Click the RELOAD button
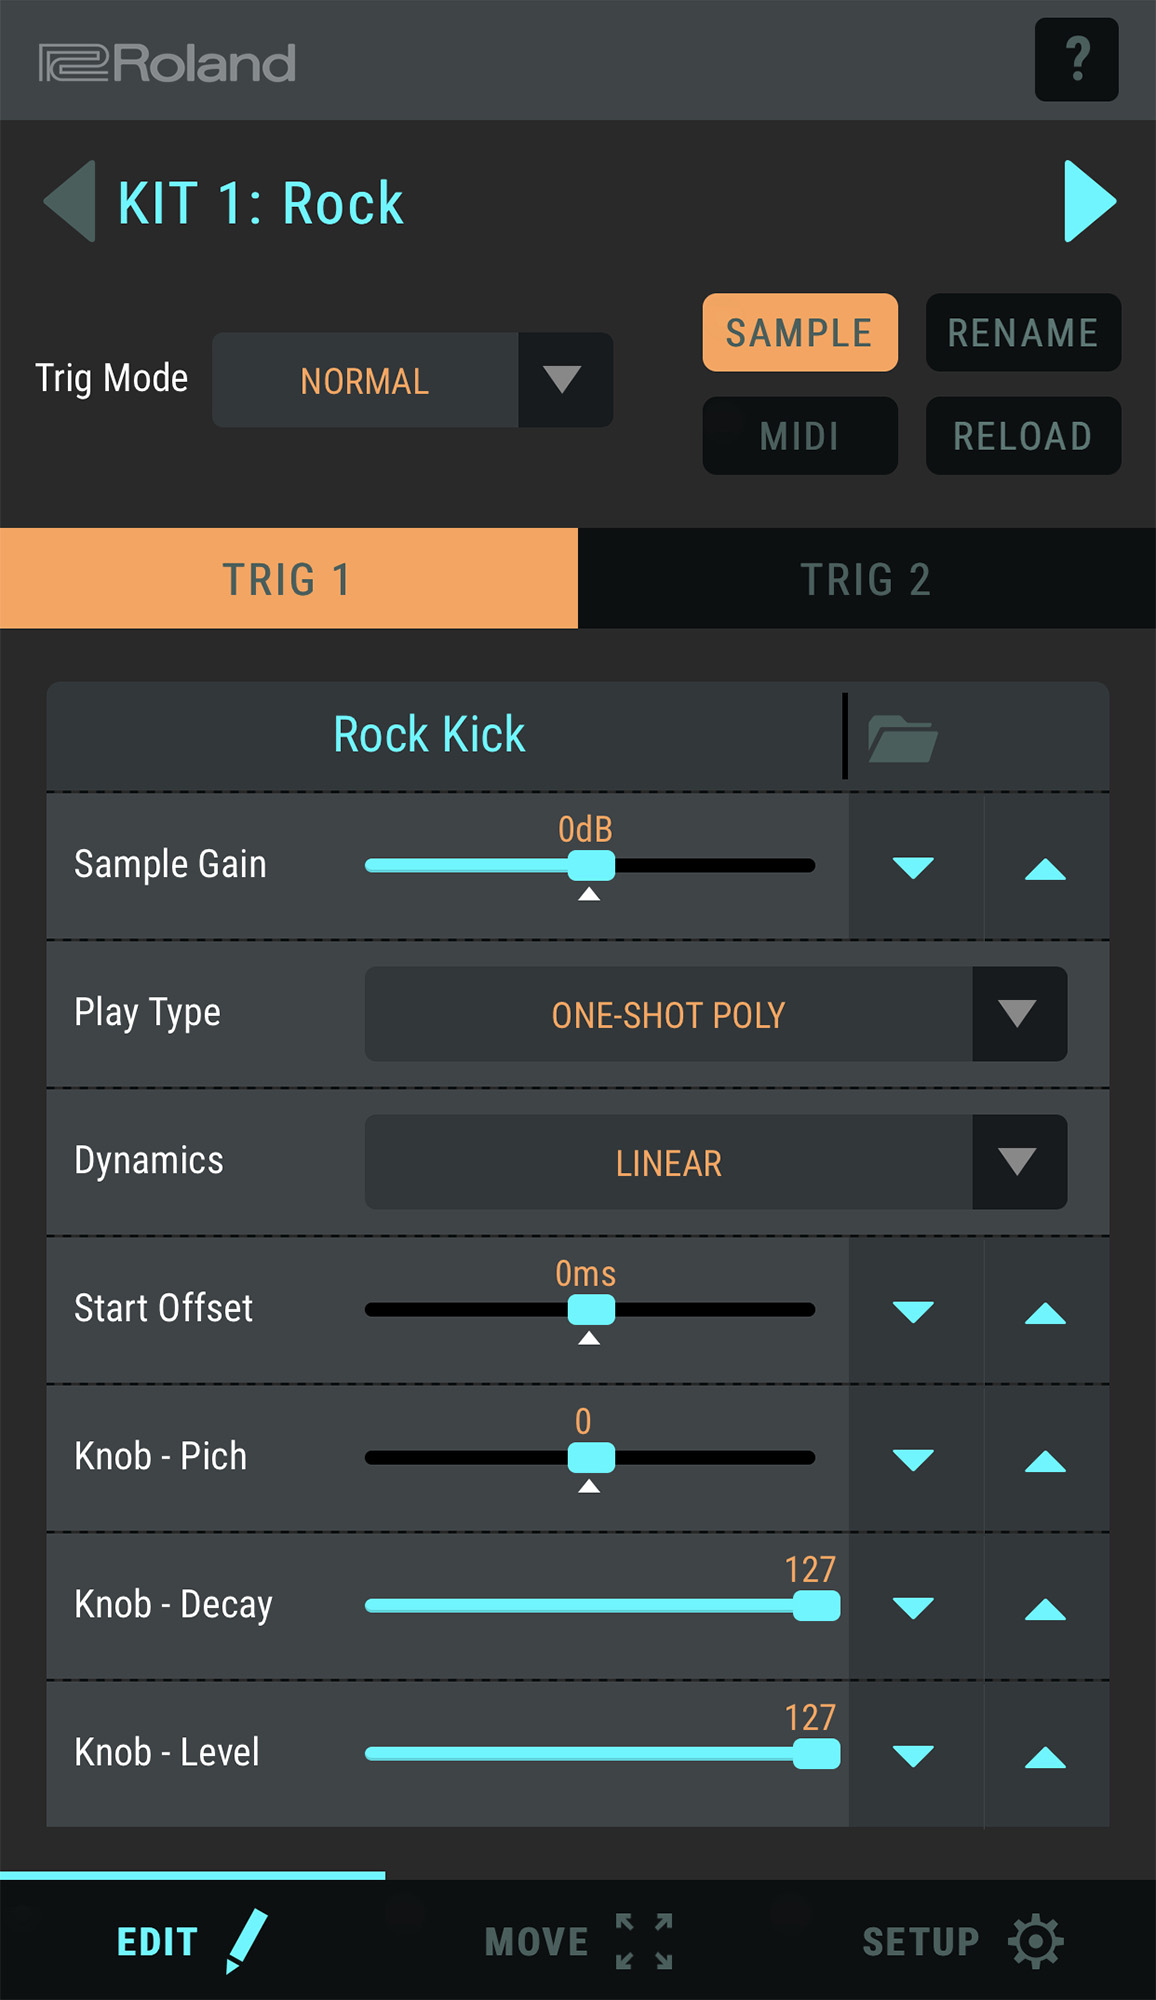 click(1023, 435)
